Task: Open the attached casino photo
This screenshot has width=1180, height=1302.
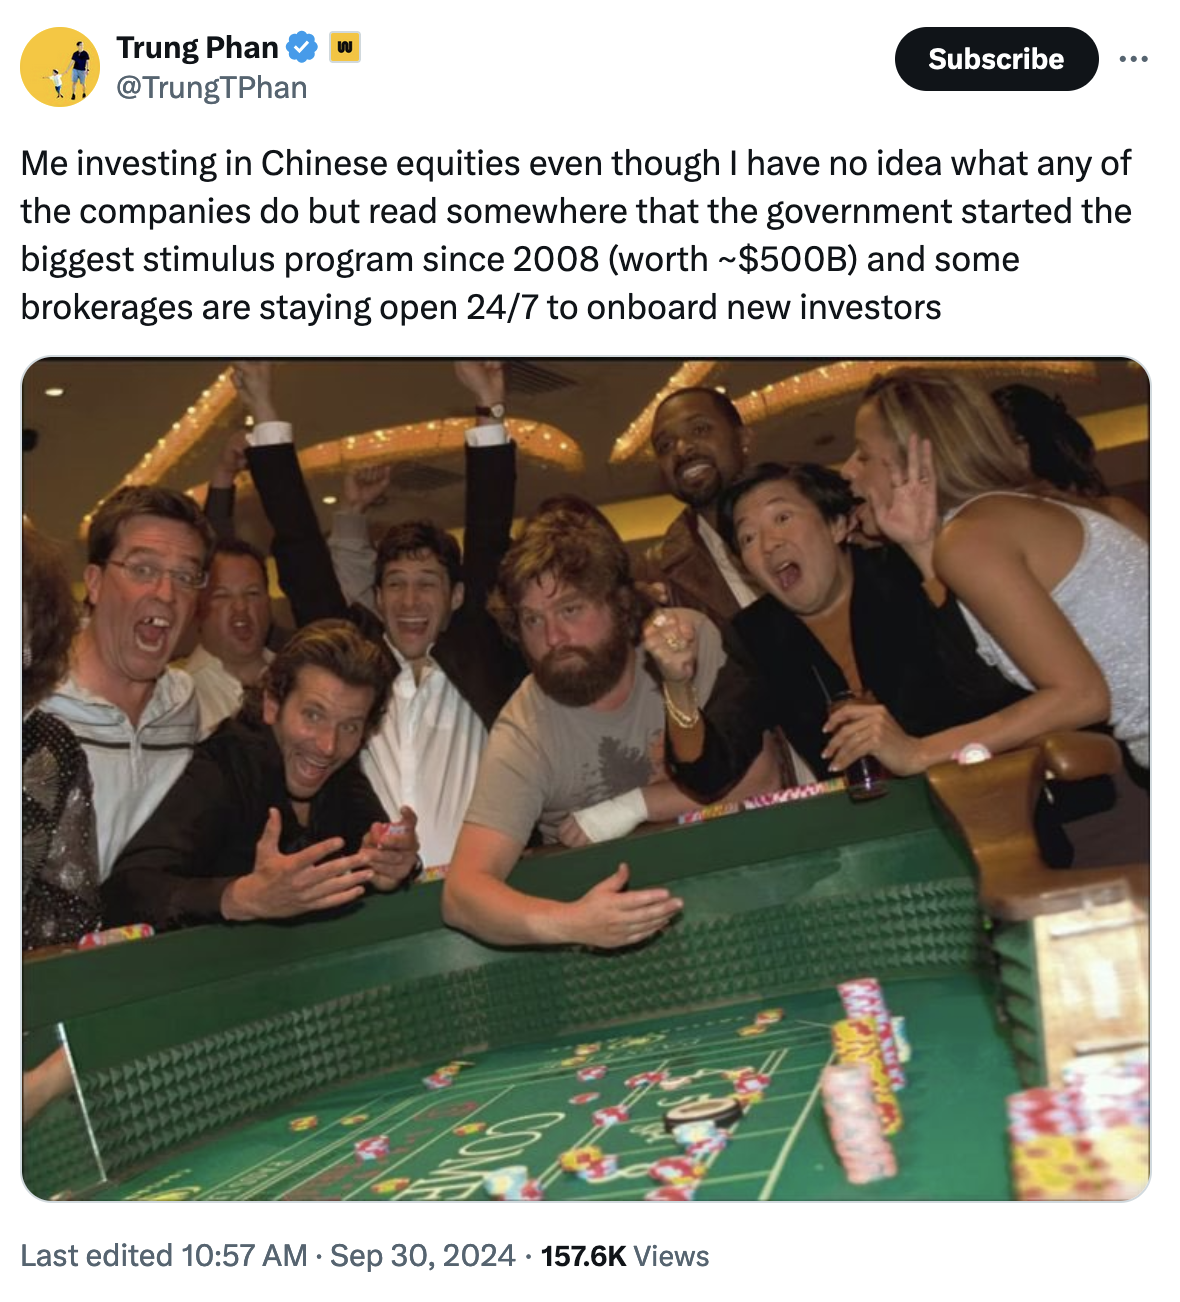Action: tap(586, 779)
